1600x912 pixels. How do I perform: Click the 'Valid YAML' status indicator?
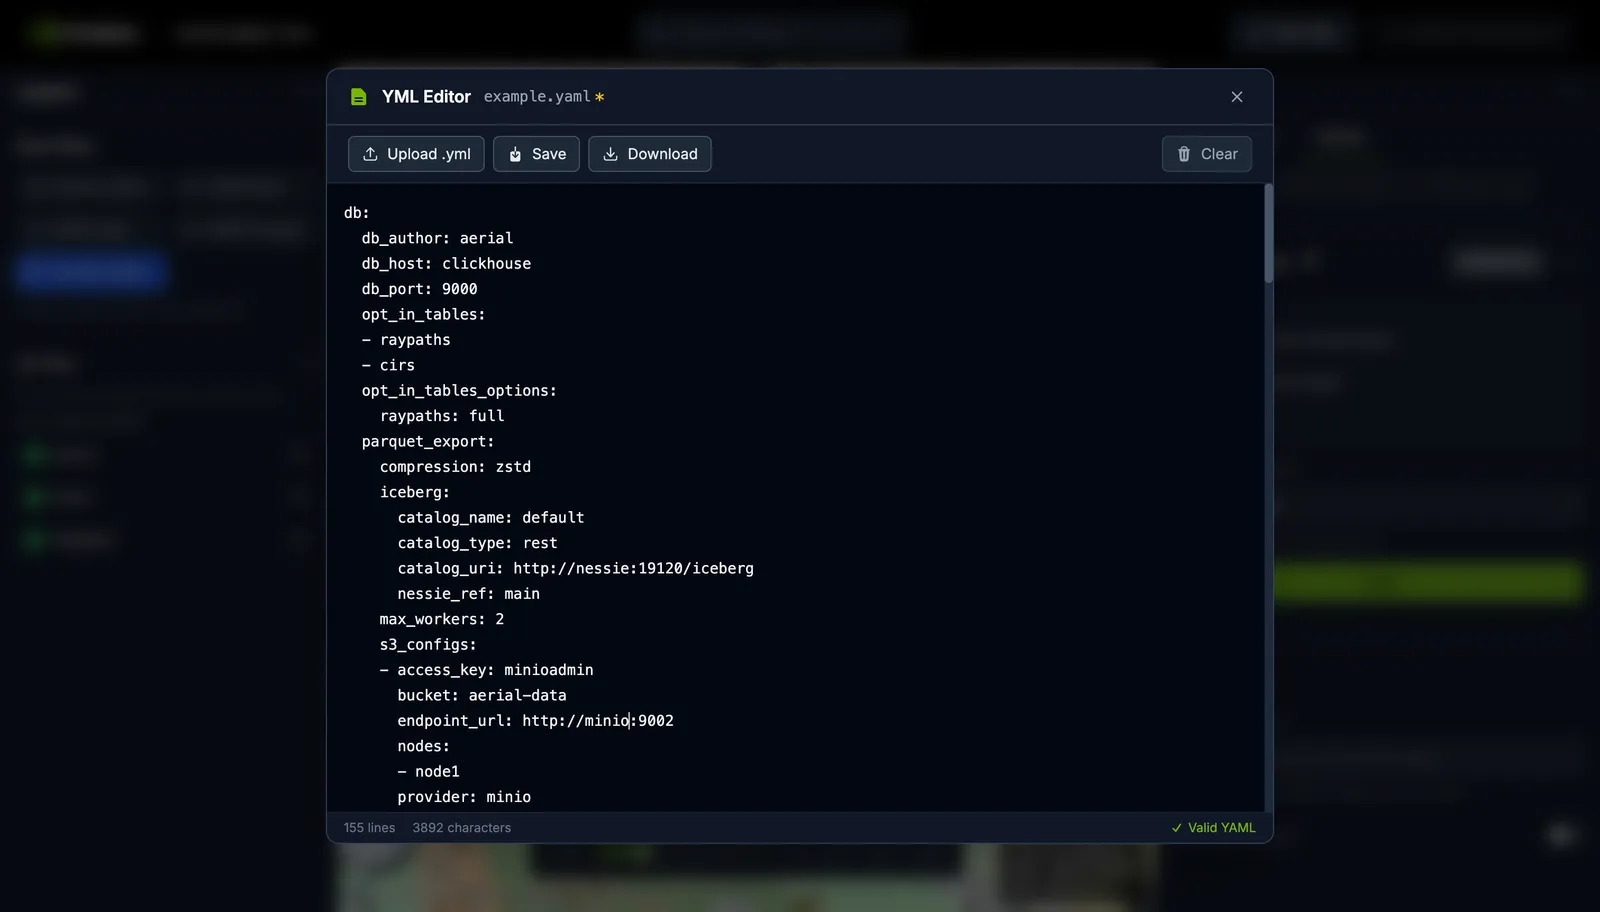[1213, 828]
